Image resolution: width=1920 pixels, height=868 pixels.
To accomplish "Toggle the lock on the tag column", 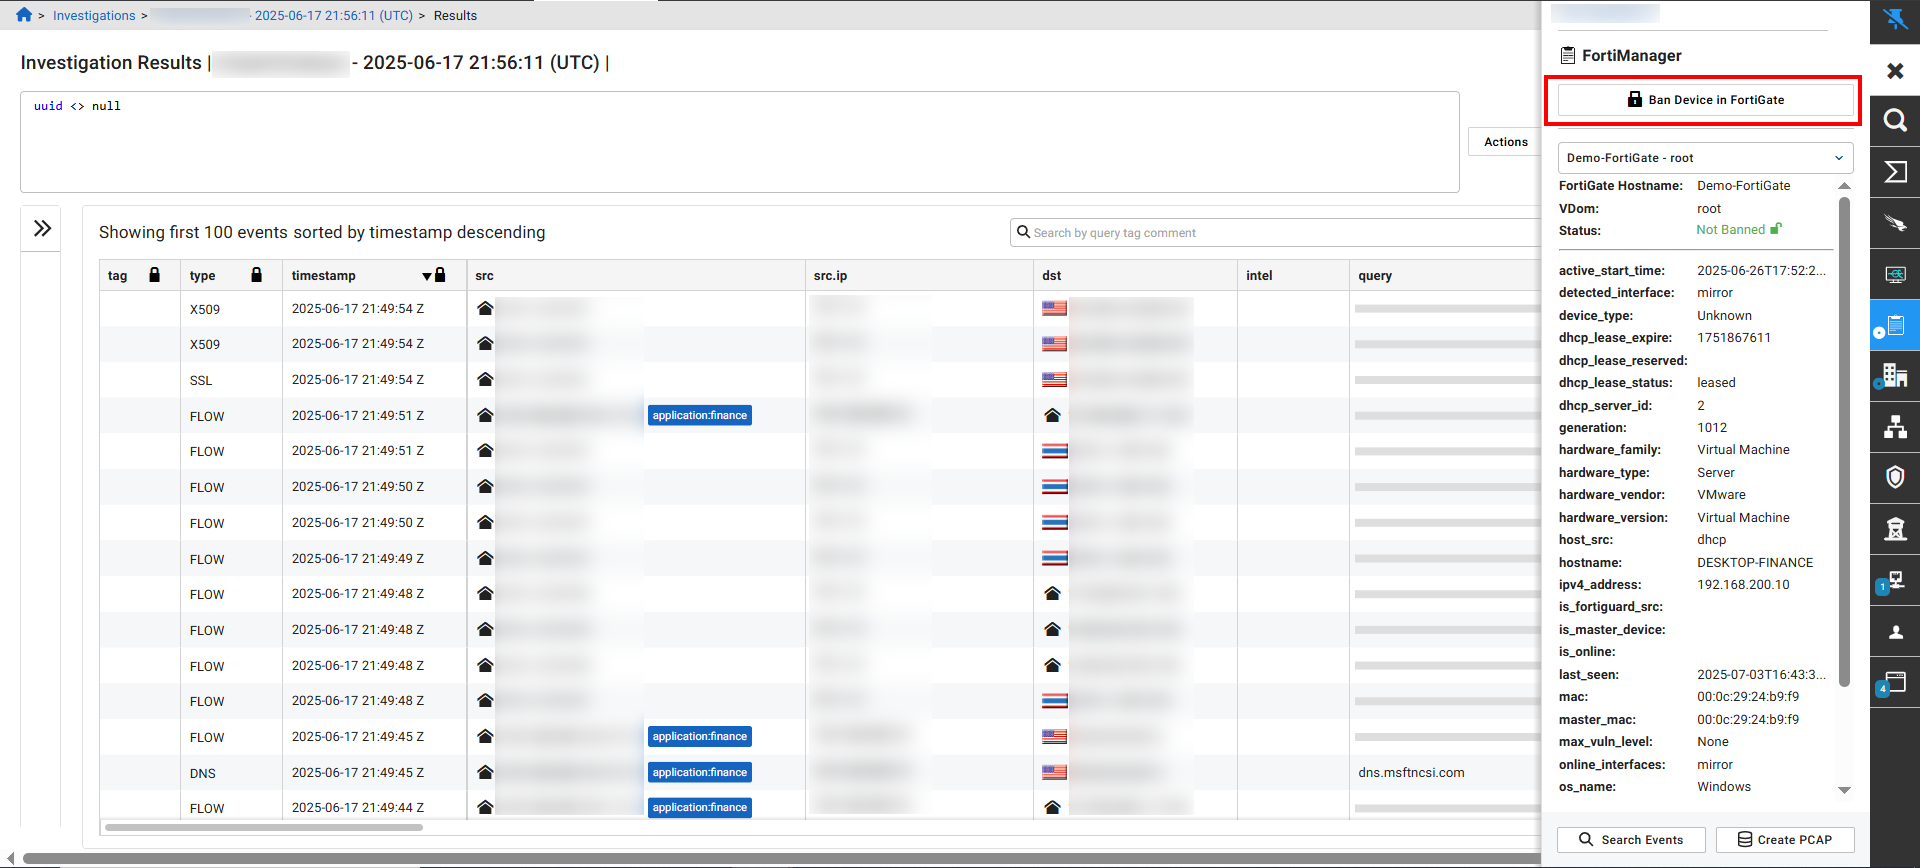I will [154, 275].
